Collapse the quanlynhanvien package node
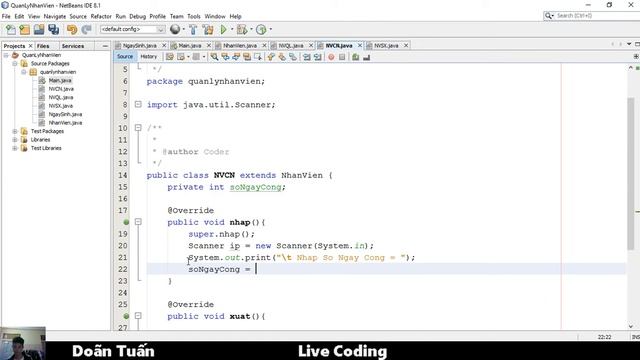Viewport: 640px width, 360px height. tap(24, 72)
